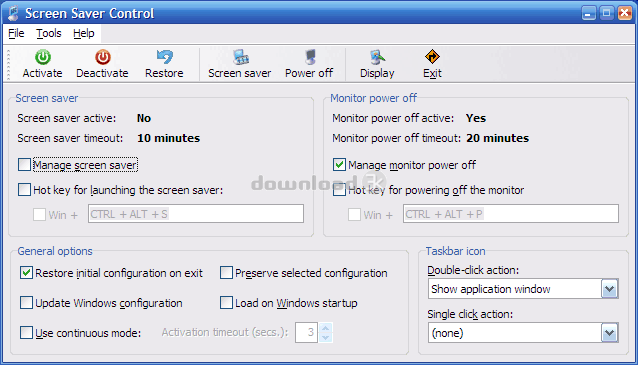Uncheck Manage monitor power off
Image resolution: width=638 pixels, height=365 pixels.
[339, 165]
